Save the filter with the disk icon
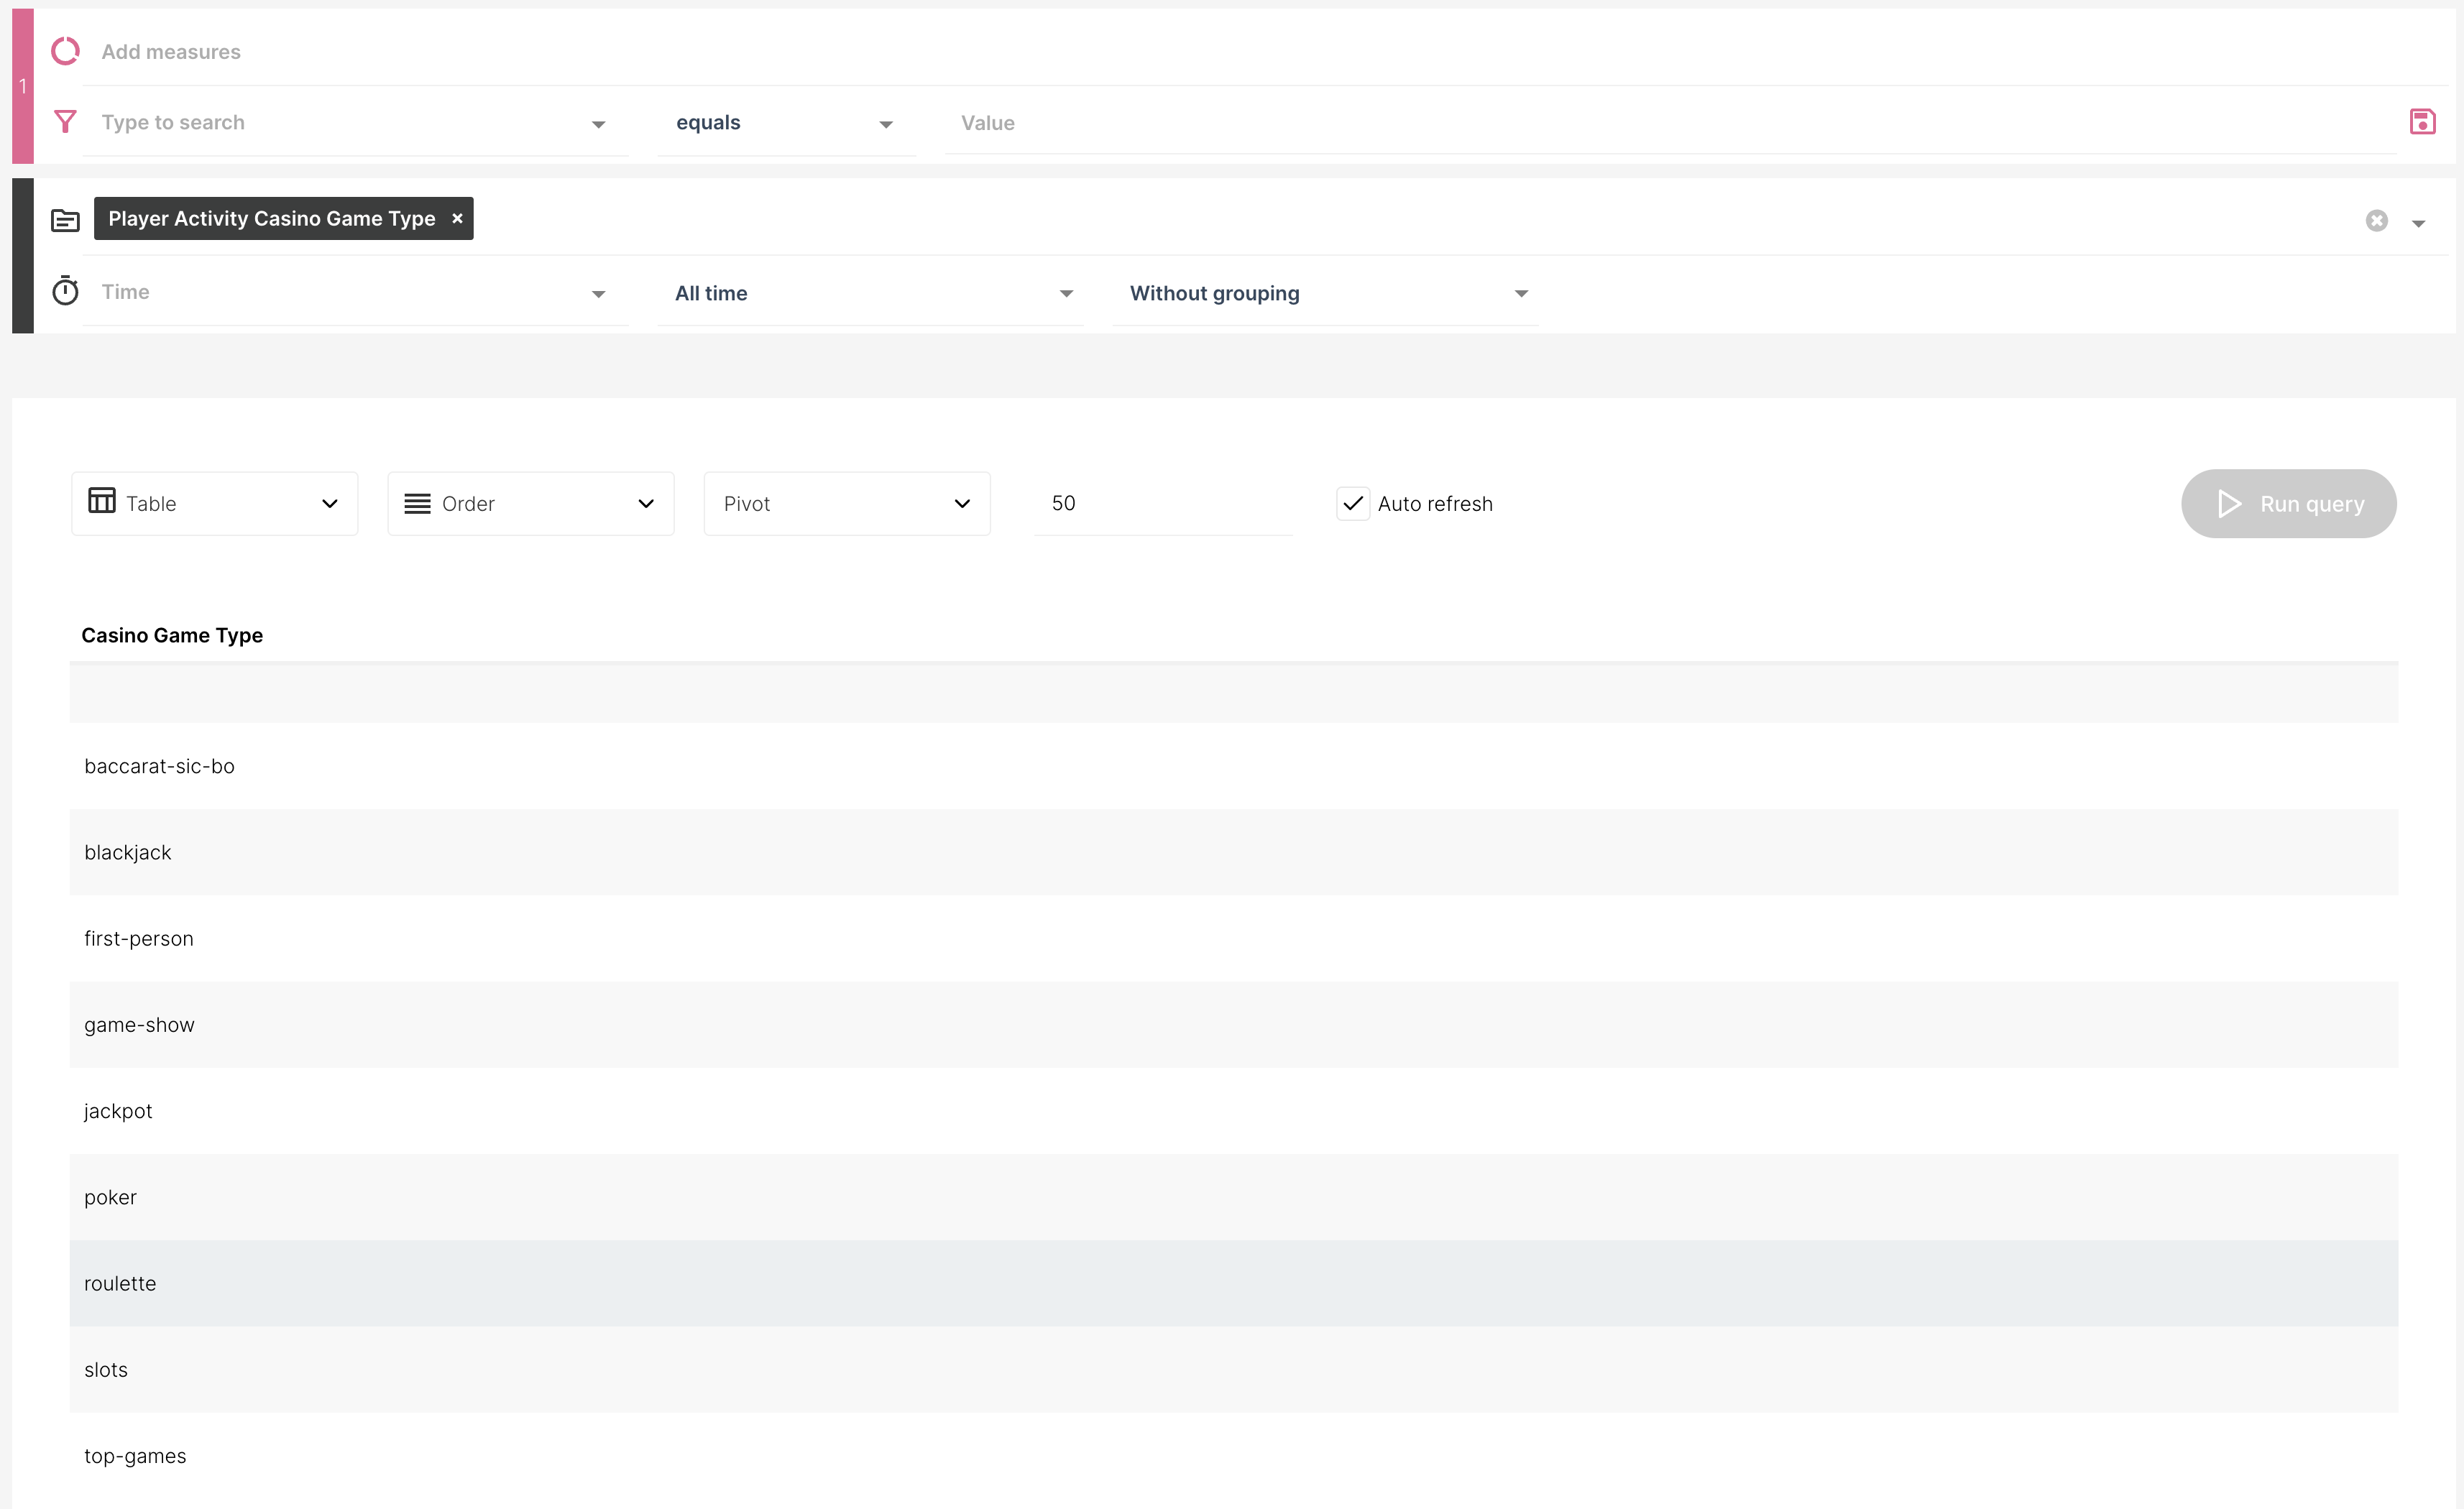The height and width of the screenshot is (1509, 2464). [x=2422, y=122]
